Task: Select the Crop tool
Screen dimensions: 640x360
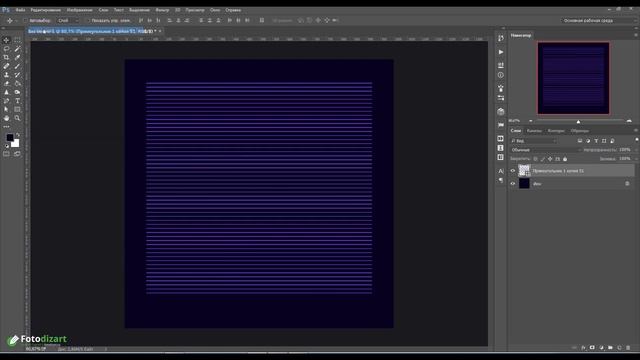Action: [x=6, y=57]
